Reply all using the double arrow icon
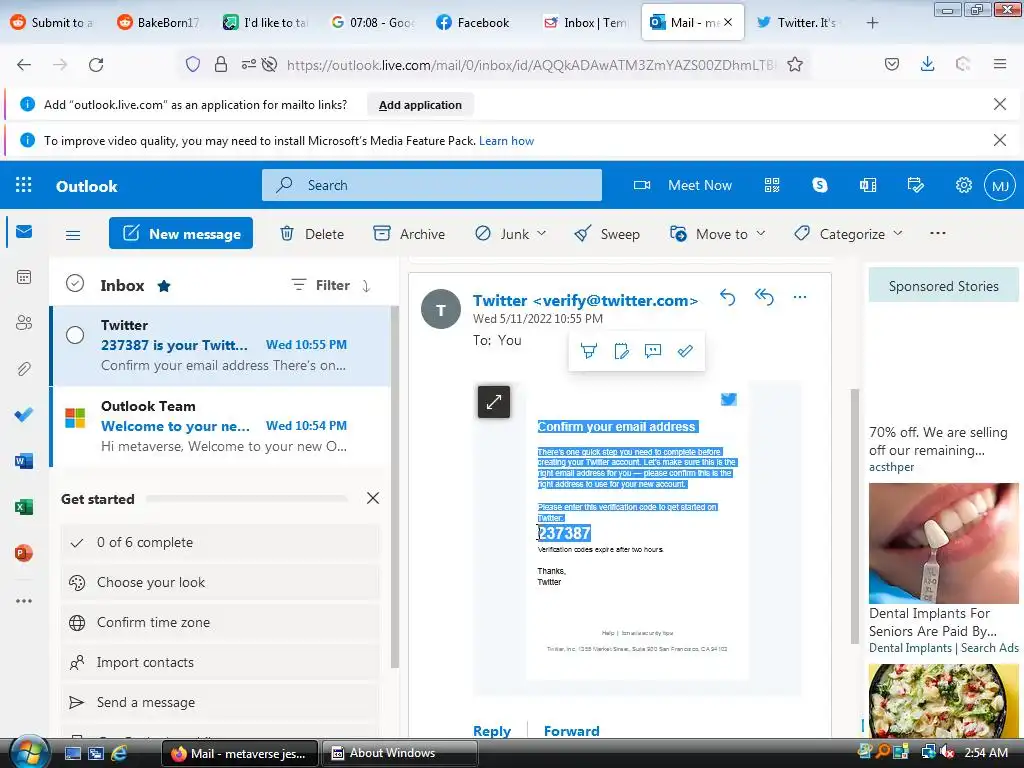Viewport: 1024px width, 768px height. point(764,298)
